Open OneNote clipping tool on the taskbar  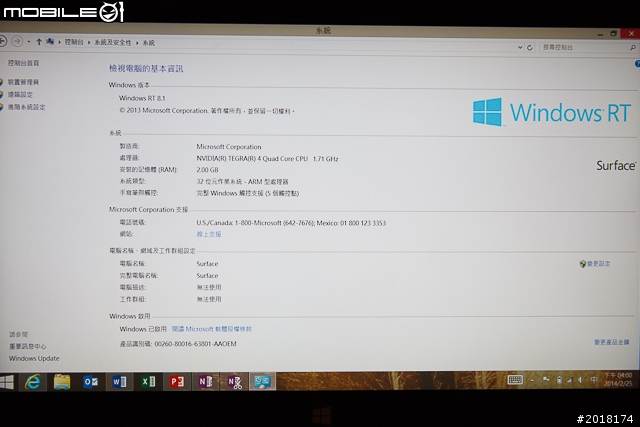[234, 382]
